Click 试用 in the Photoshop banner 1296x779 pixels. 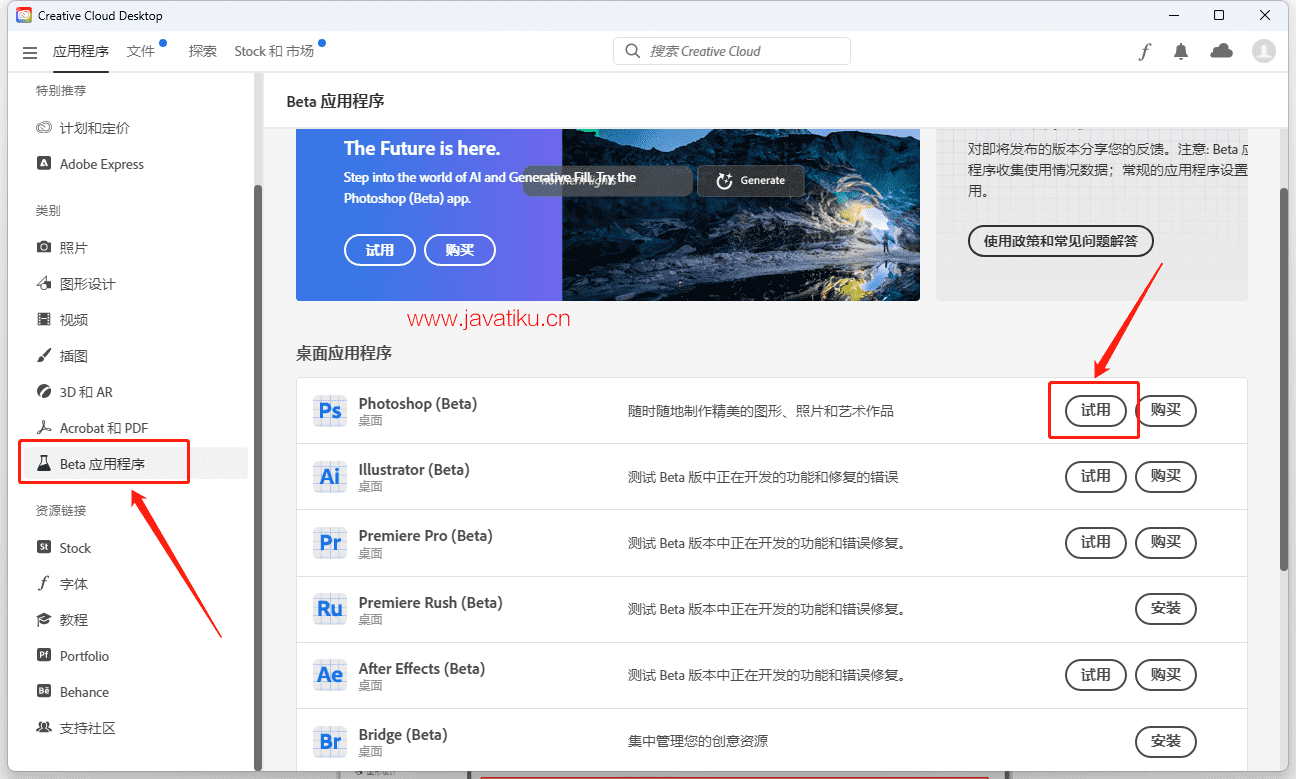click(380, 250)
